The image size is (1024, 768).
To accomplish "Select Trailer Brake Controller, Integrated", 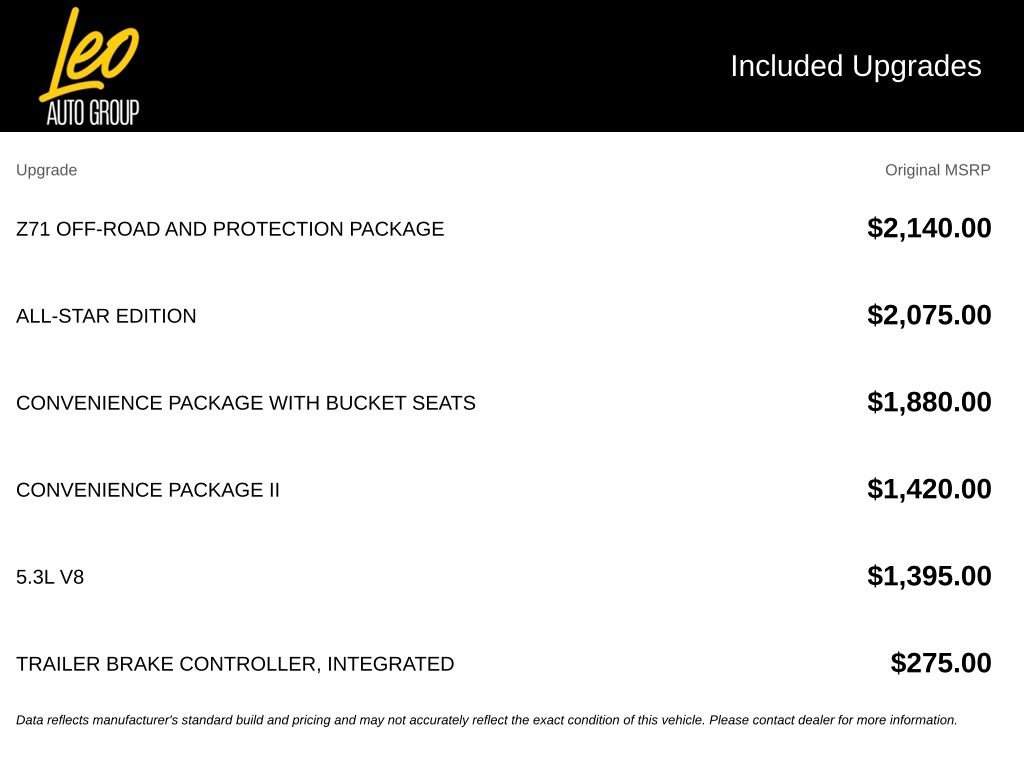I will (235, 664).
